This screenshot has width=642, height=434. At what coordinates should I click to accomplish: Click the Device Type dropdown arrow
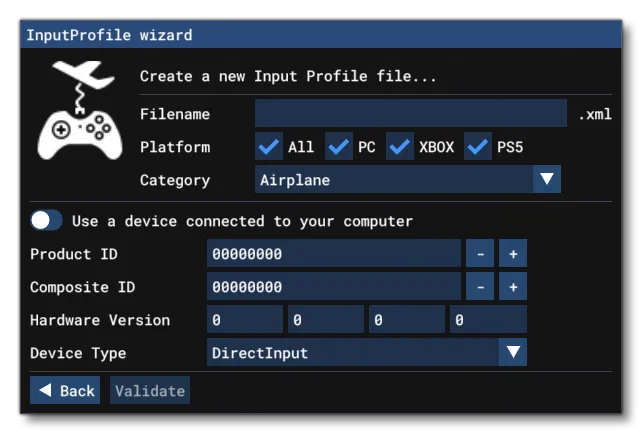(513, 352)
